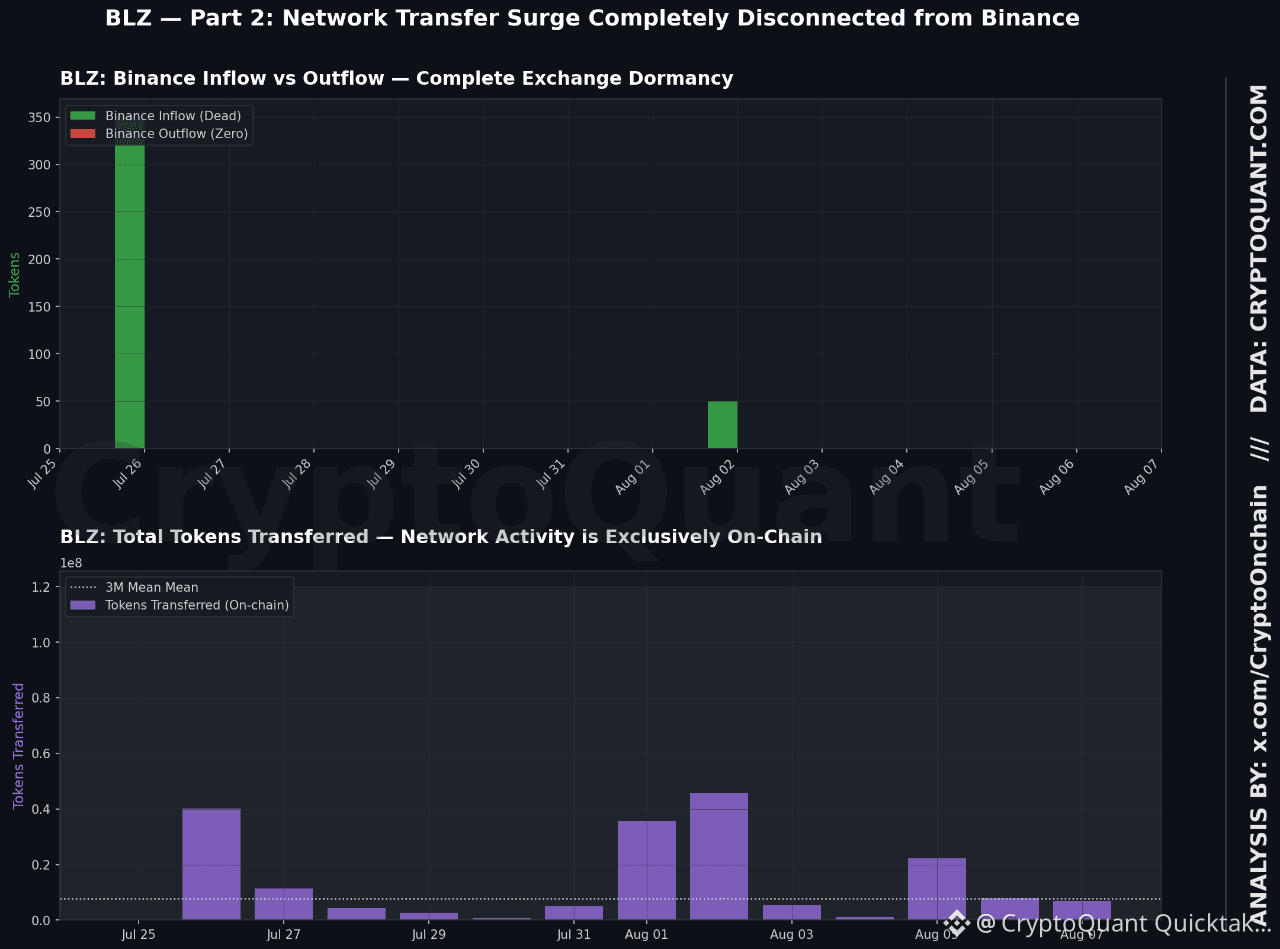Click the '300' tick on the inflow y-axis
This screenshot has width=1280, height=949.
39,165
